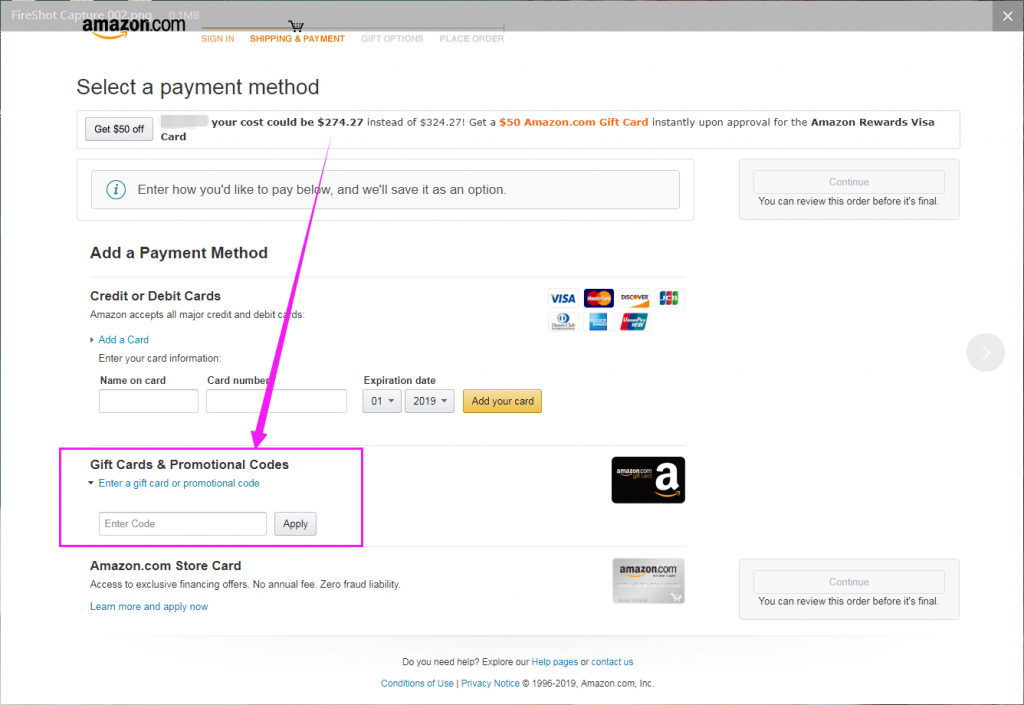The image size is (1024, 705).
Task: Click the FireShot Capture 002.png file name
Action: tap(82, 15)
